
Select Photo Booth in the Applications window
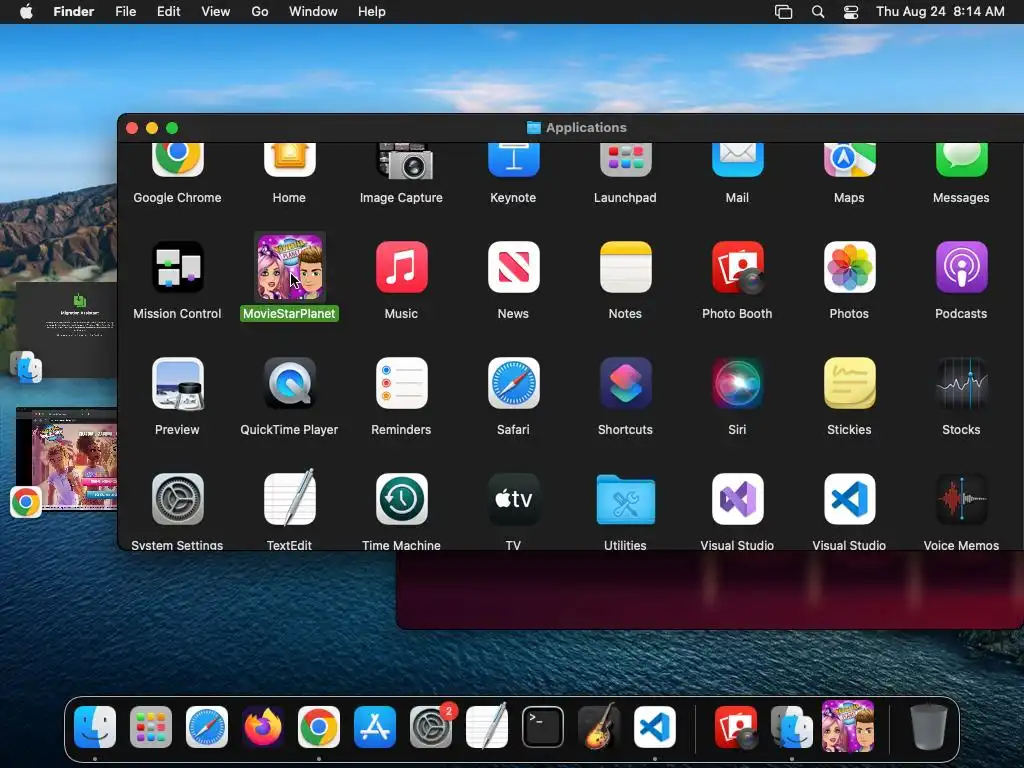737,266
